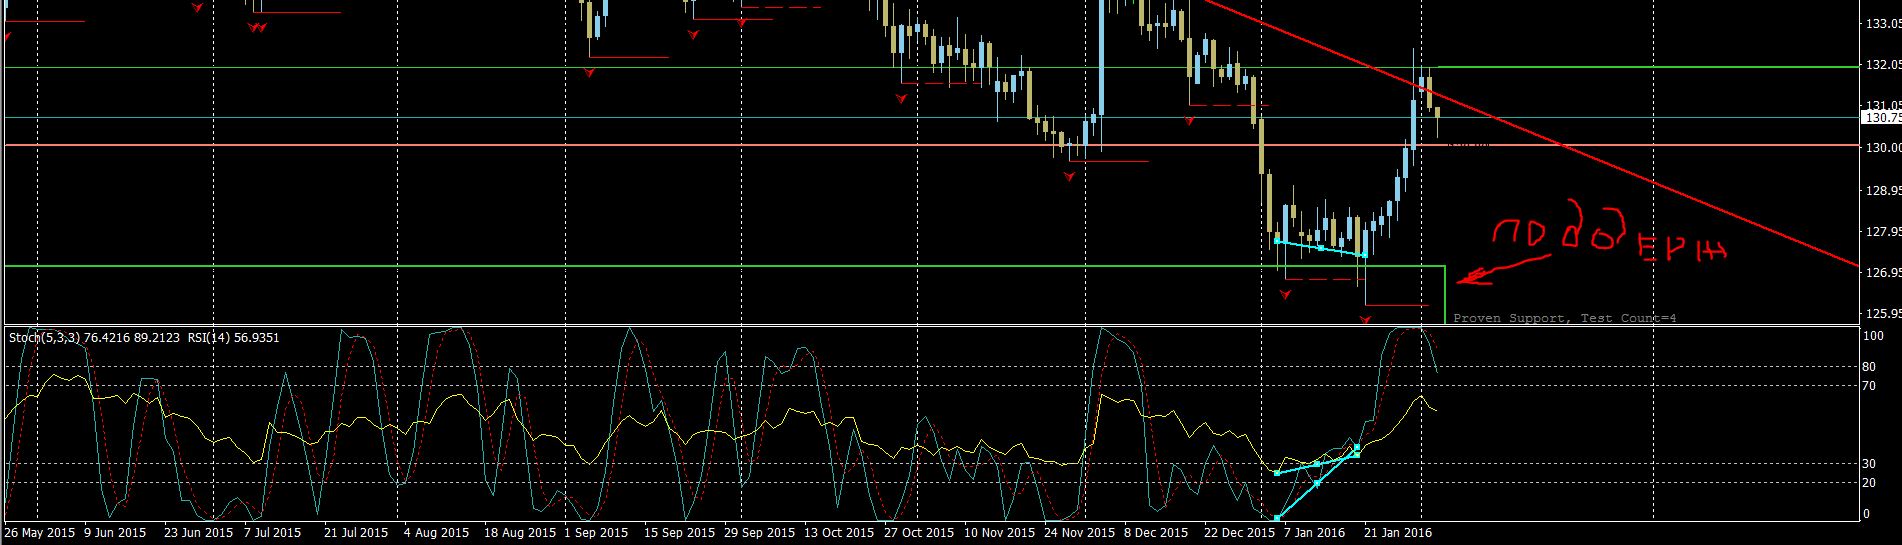Click the 127.95 price axis label
The width and height of the screenshot is (1902, 545).
click(1883, 231)
